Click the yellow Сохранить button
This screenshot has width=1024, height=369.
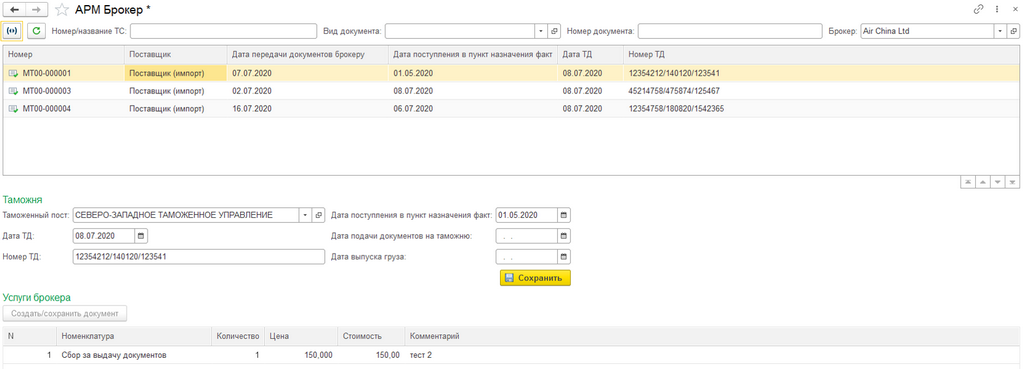536,278
